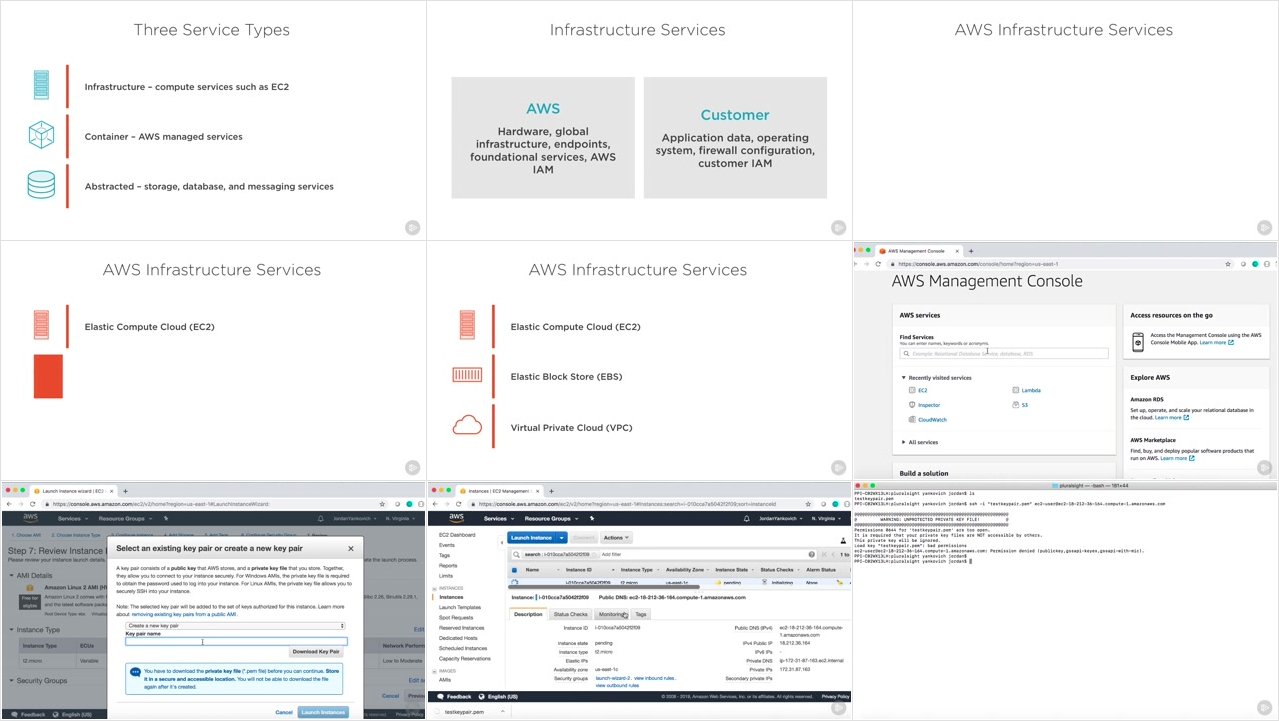Open Resource Groups dropdown in Instances window
1279x721 pixels.
click(550, 519)
